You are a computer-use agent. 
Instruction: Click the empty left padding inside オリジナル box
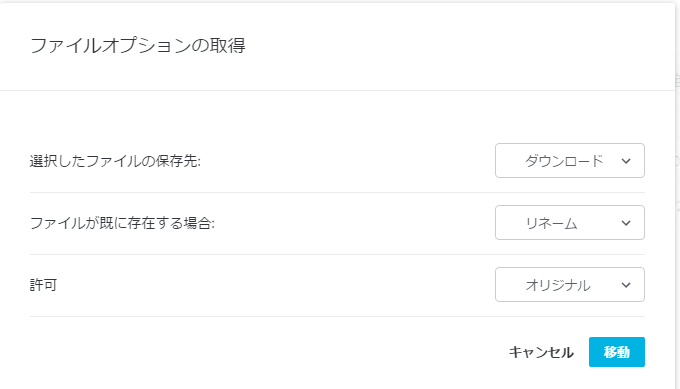(510, 284)
